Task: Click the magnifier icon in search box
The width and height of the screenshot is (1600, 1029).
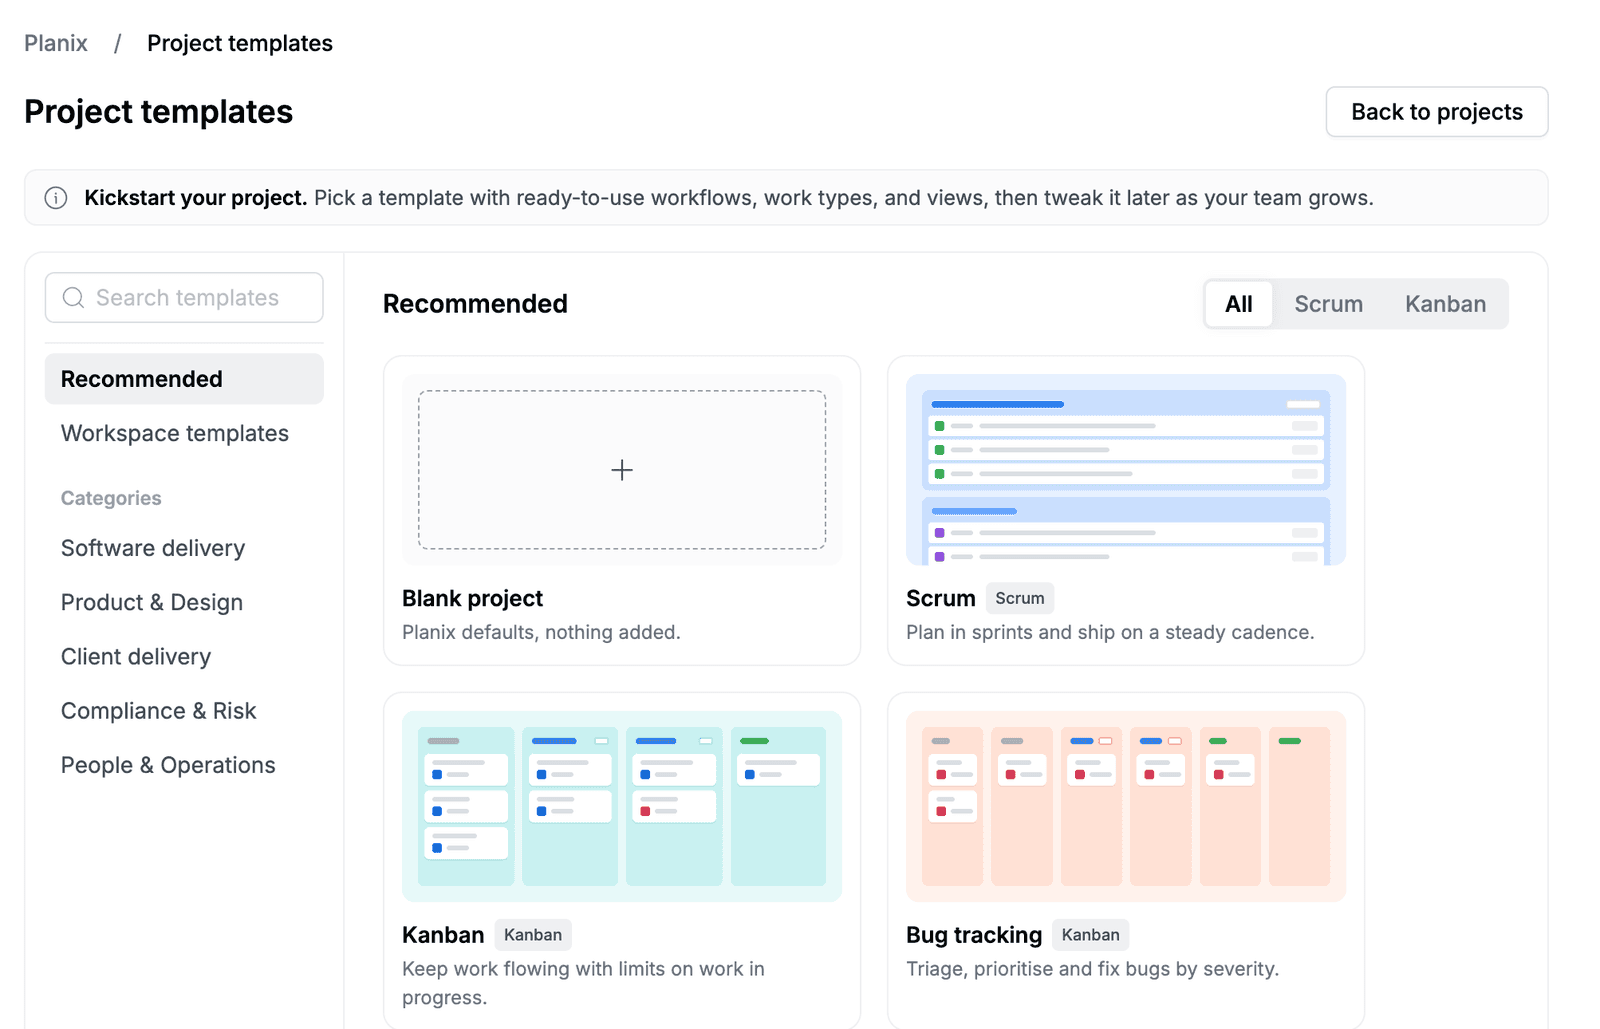Action: (x=73, y=298)
